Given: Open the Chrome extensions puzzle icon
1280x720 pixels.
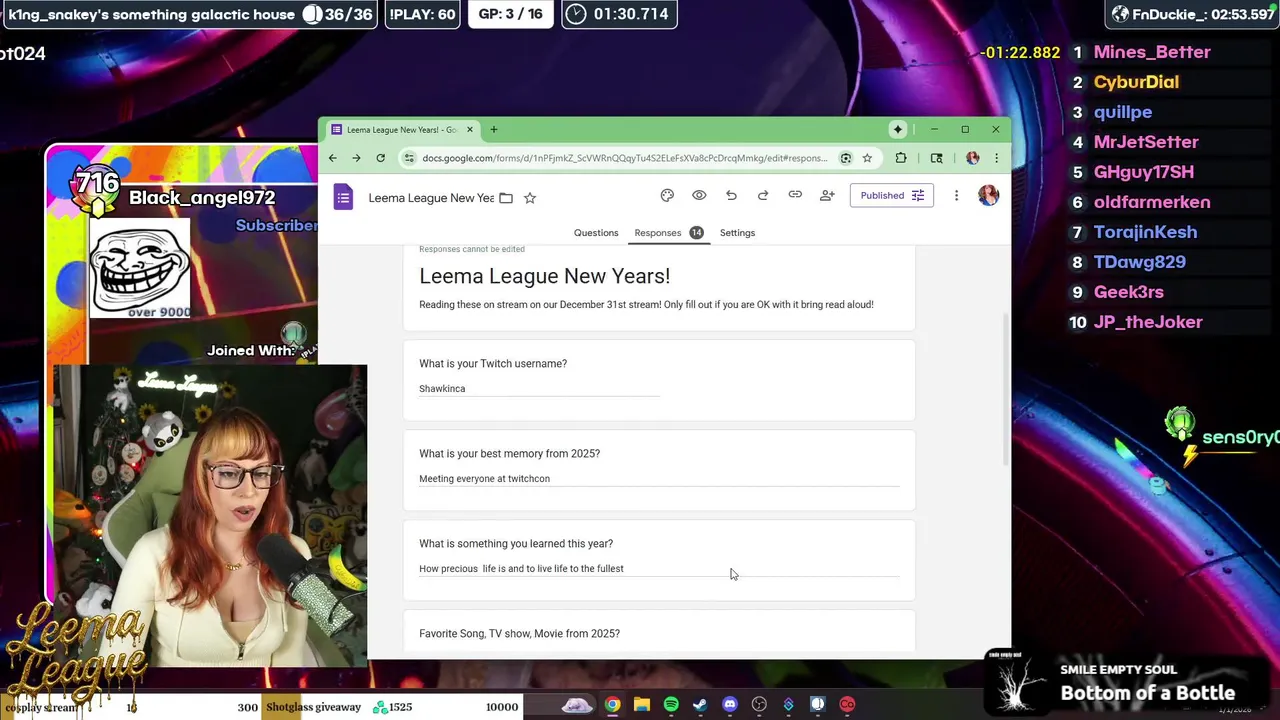Looking at the screenshot, I should (x=901, y=158).
